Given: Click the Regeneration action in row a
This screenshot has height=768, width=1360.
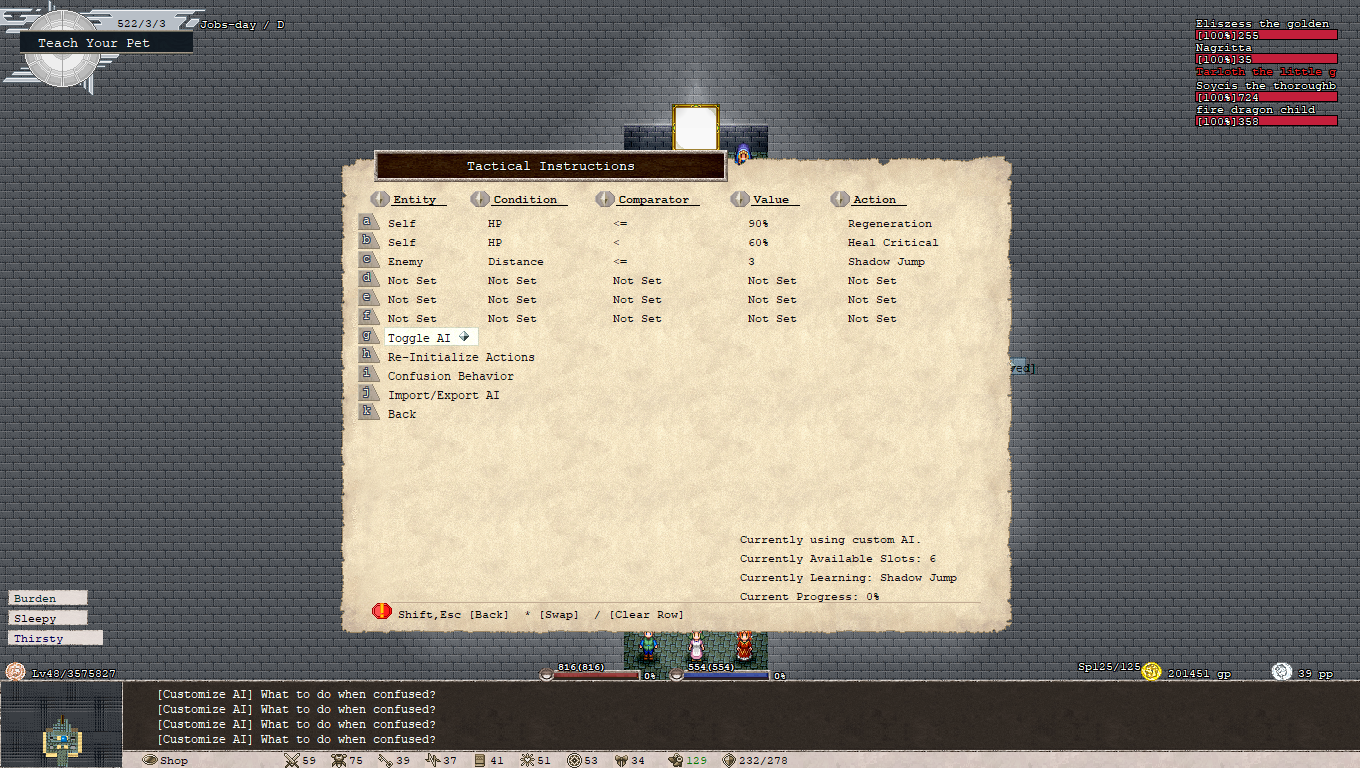Looking at the screenshot, I should point(889,224).
